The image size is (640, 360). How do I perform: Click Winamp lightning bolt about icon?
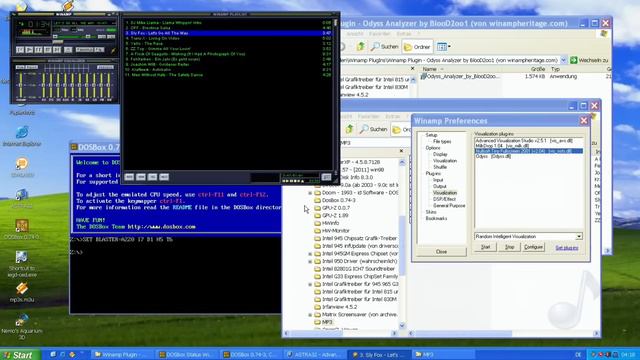[x=114, y=51]
